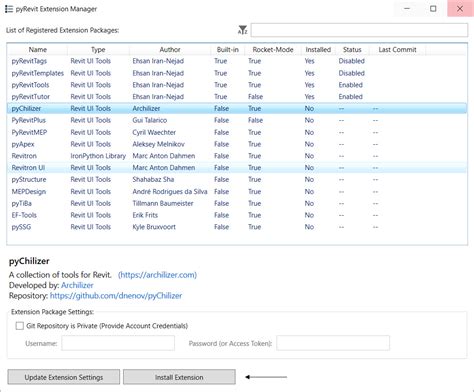Select the pyRevitTutor row

click(x=237, y=97)
